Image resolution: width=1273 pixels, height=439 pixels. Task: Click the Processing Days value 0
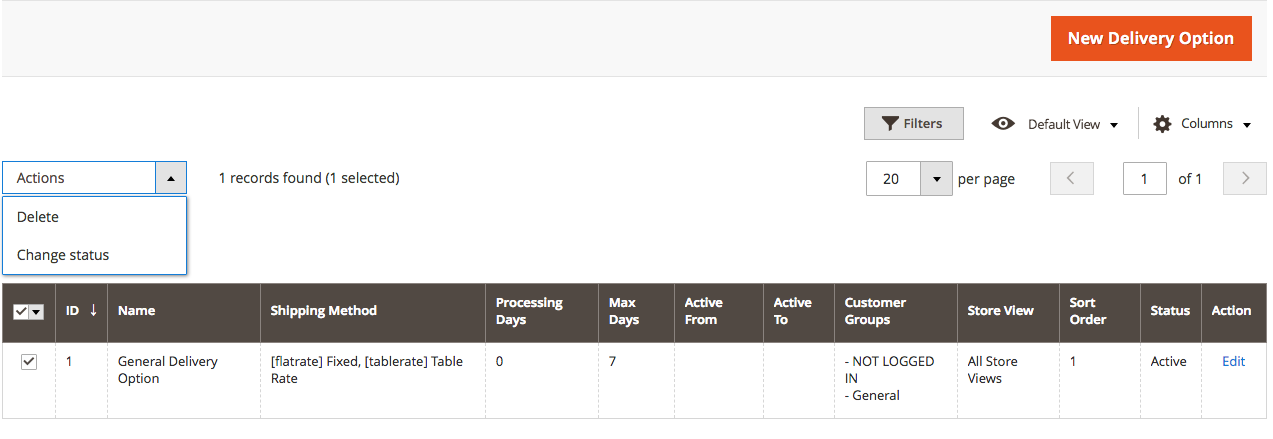500,362
